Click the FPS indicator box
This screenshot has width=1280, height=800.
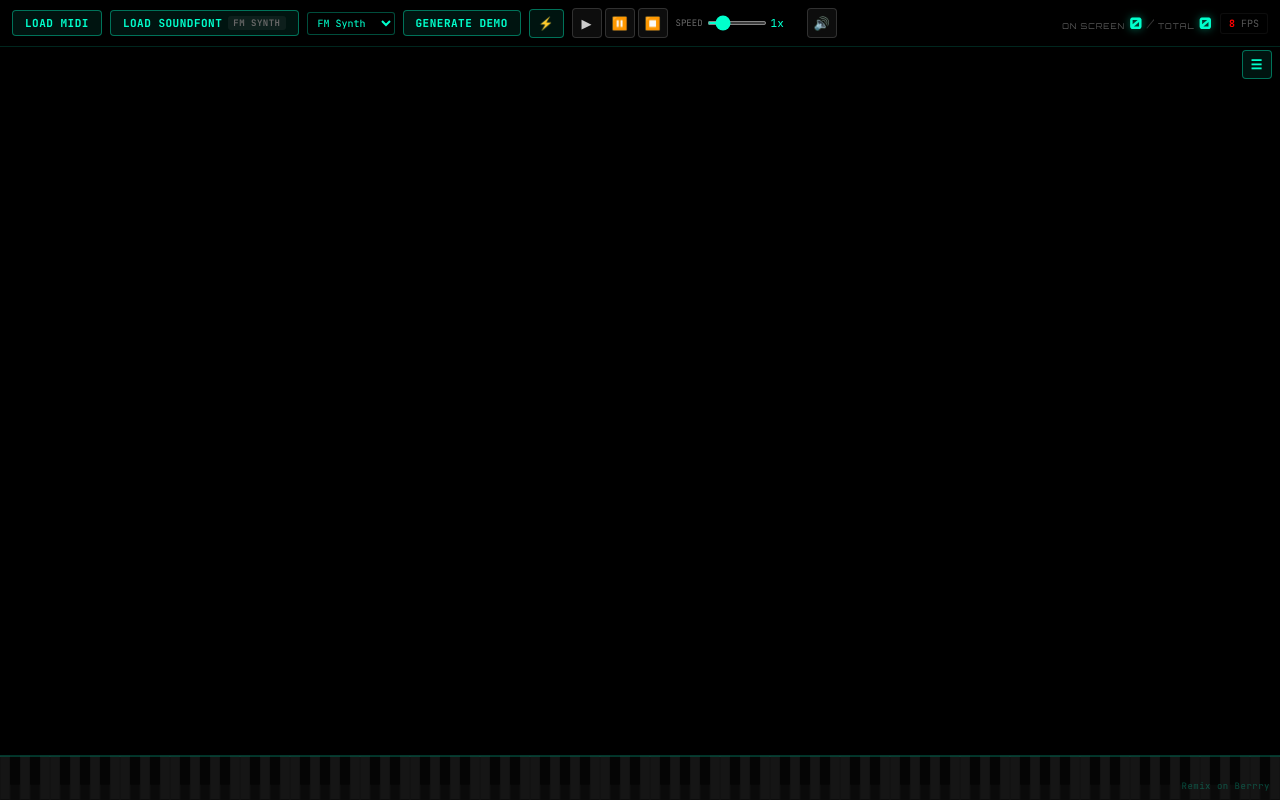[1243, 23]
